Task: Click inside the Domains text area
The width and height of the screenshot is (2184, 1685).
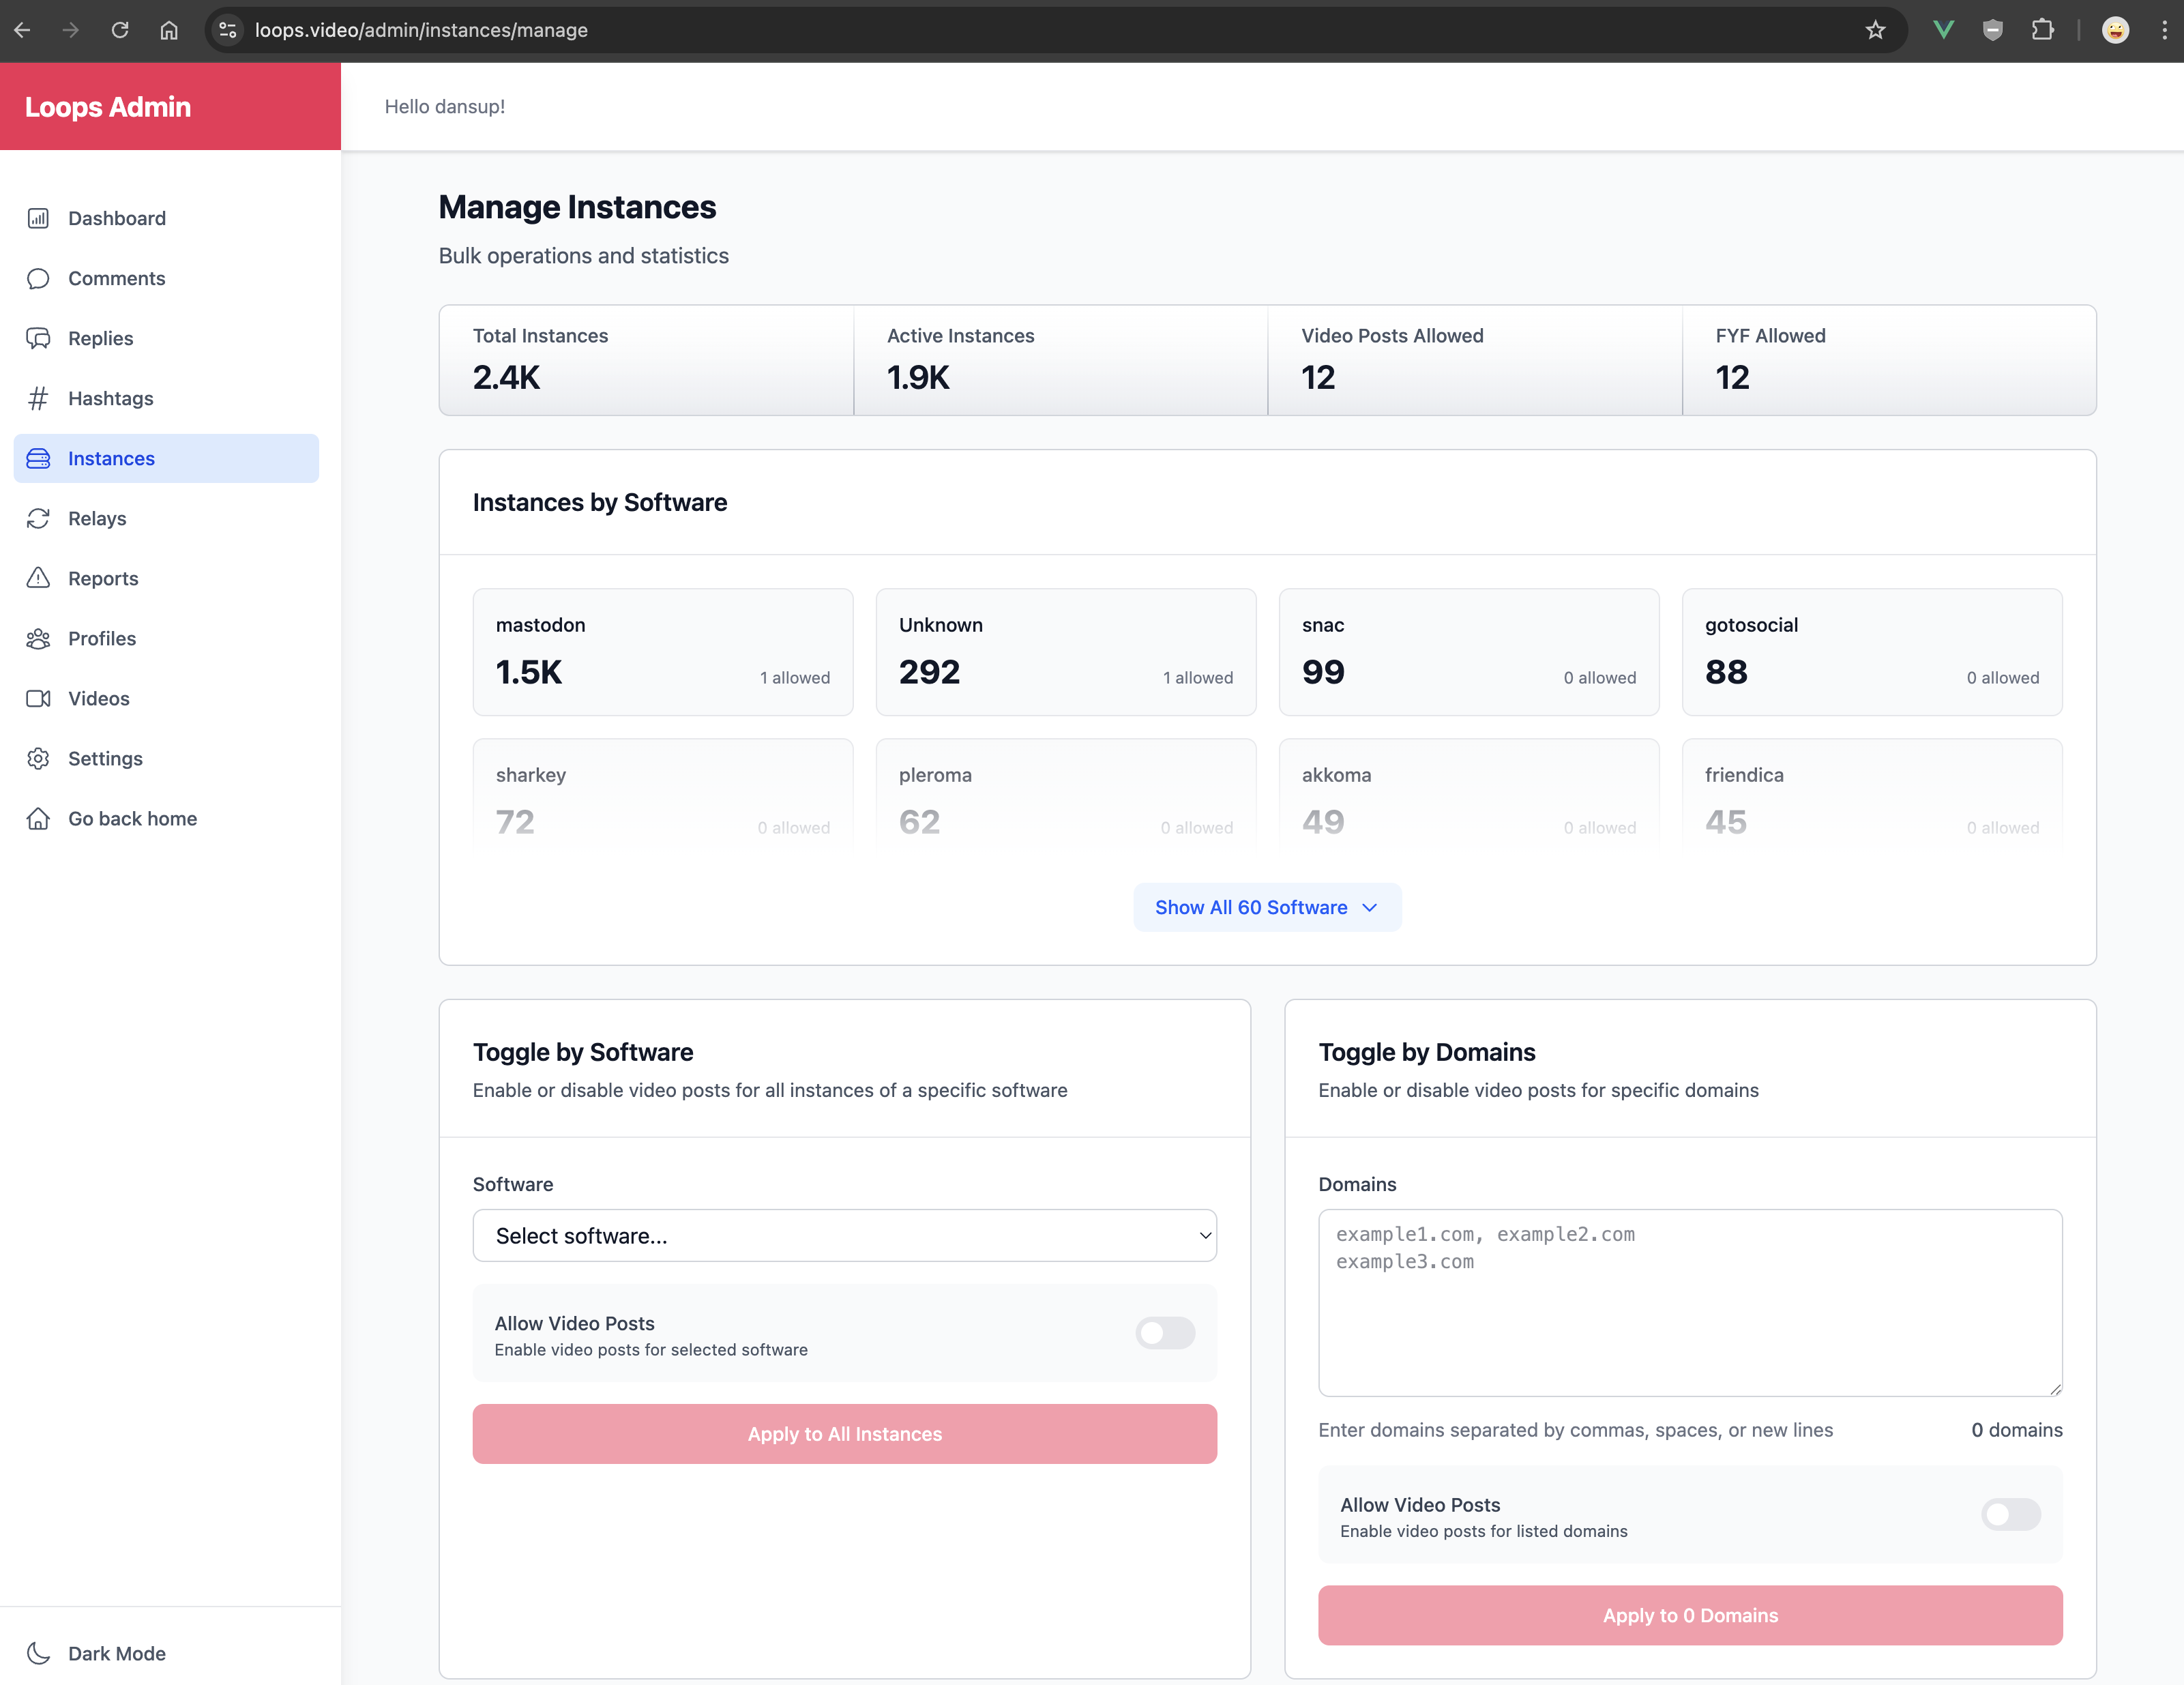Action: [1690, 1303]
